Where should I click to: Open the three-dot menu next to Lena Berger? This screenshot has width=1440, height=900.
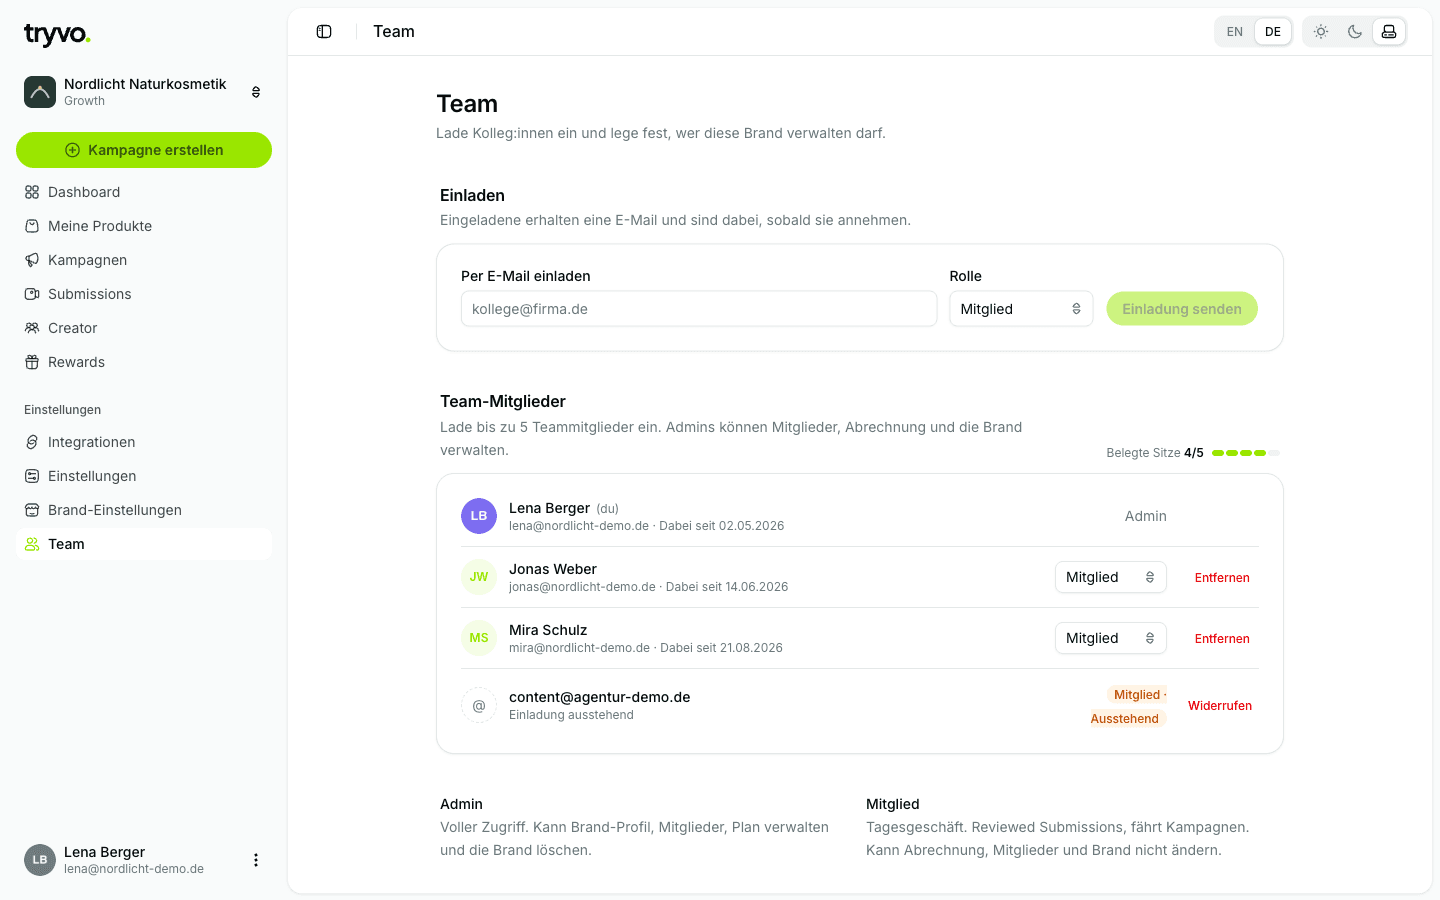[x=256, y=860]
